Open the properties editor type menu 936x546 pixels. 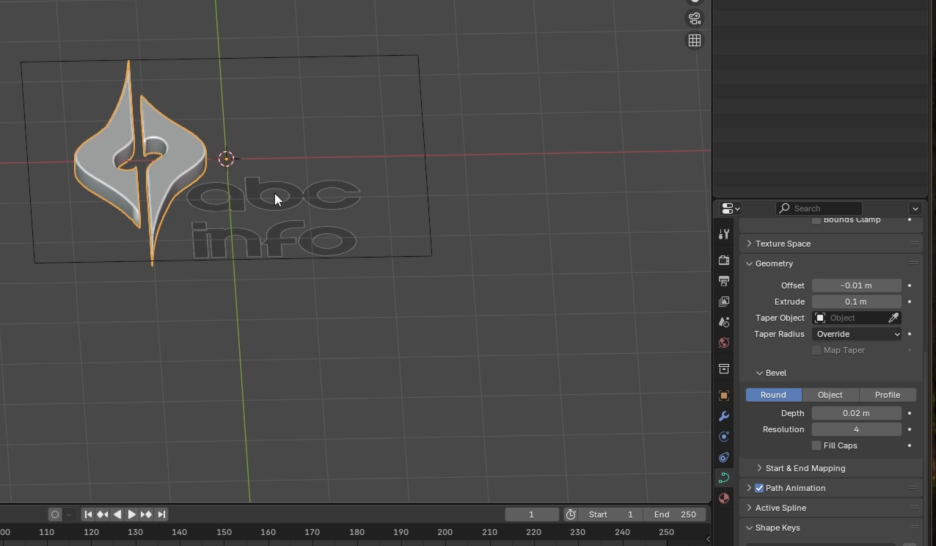click(731, 208)
